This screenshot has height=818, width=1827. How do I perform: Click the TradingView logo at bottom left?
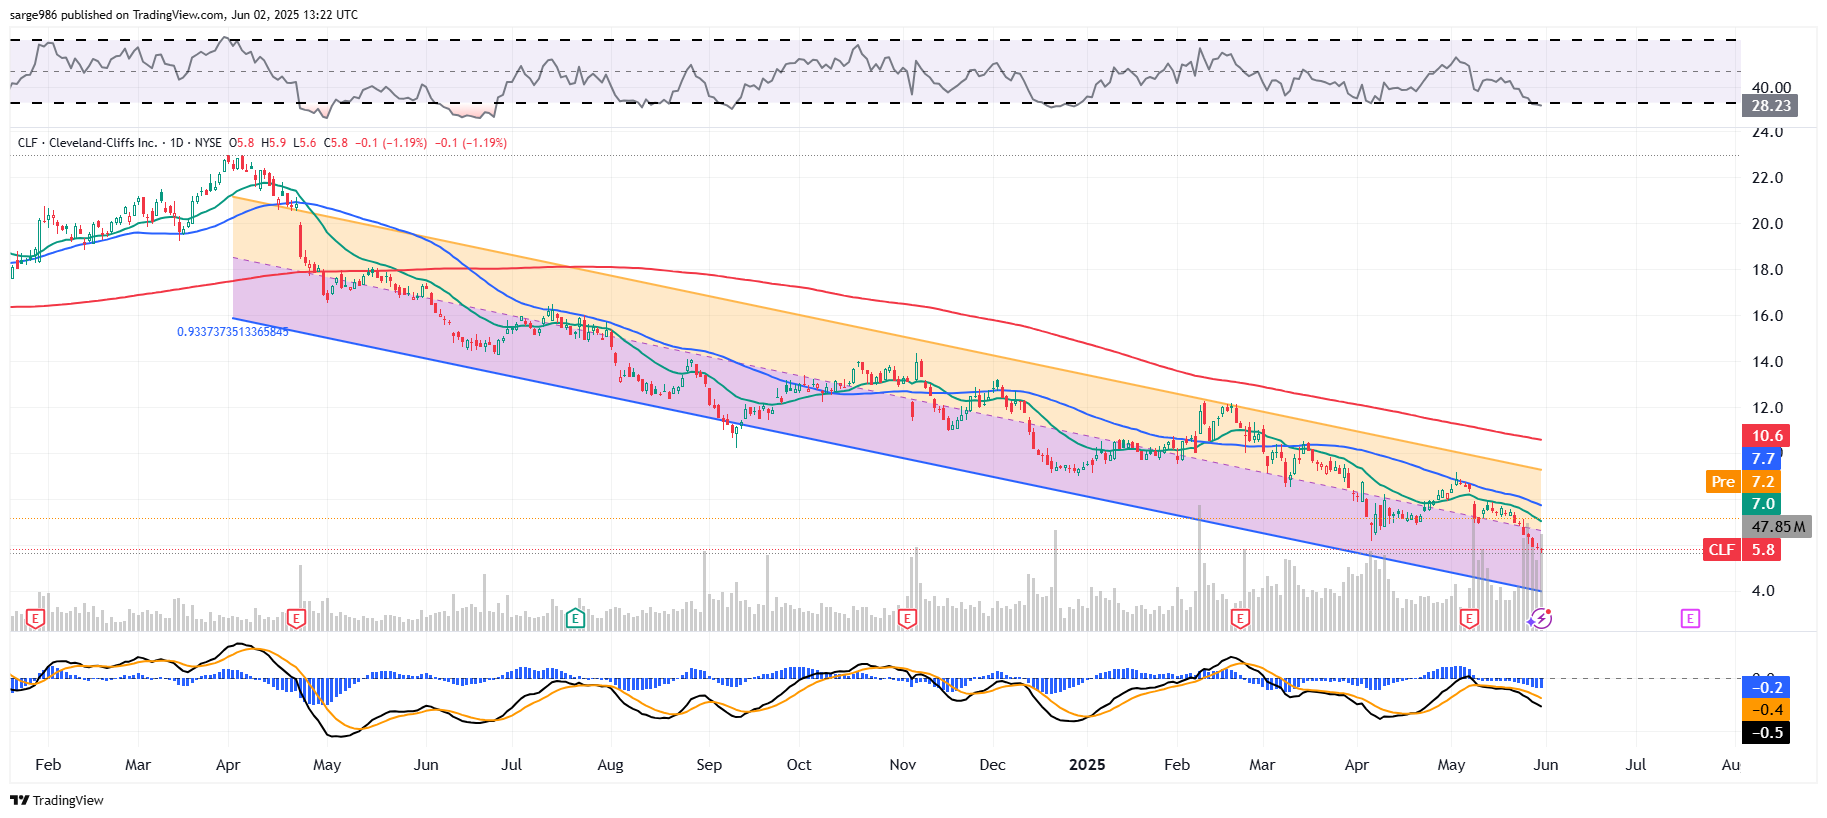click(x=57, y=800)
